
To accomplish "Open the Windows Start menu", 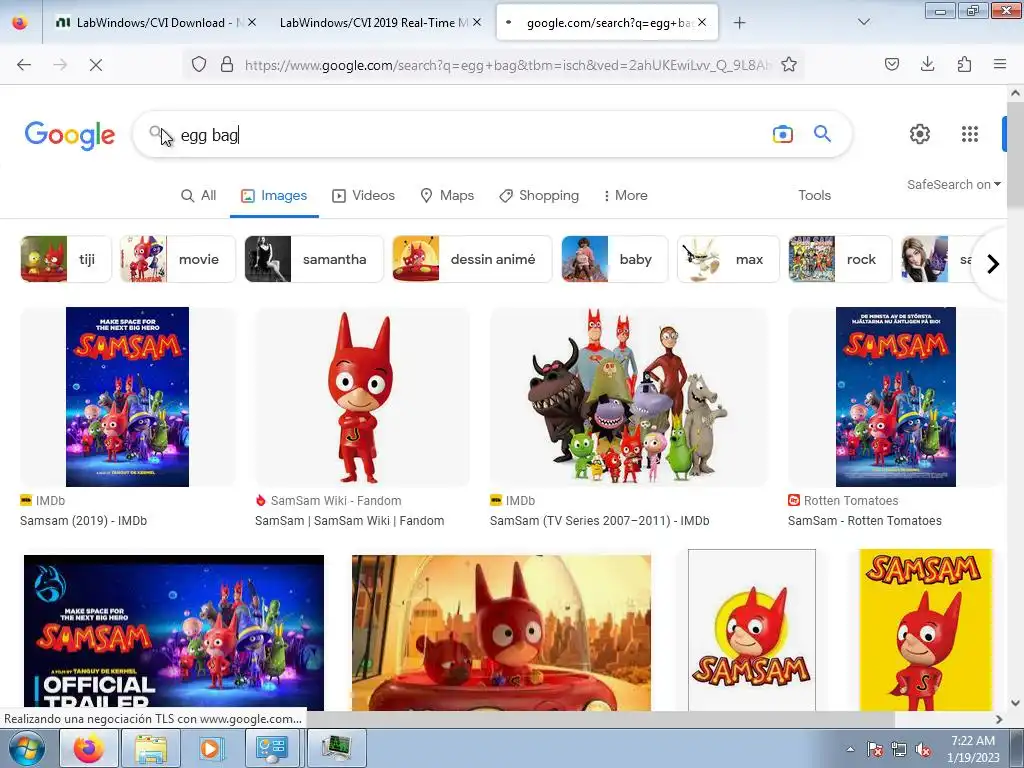I will click(27, 748).
